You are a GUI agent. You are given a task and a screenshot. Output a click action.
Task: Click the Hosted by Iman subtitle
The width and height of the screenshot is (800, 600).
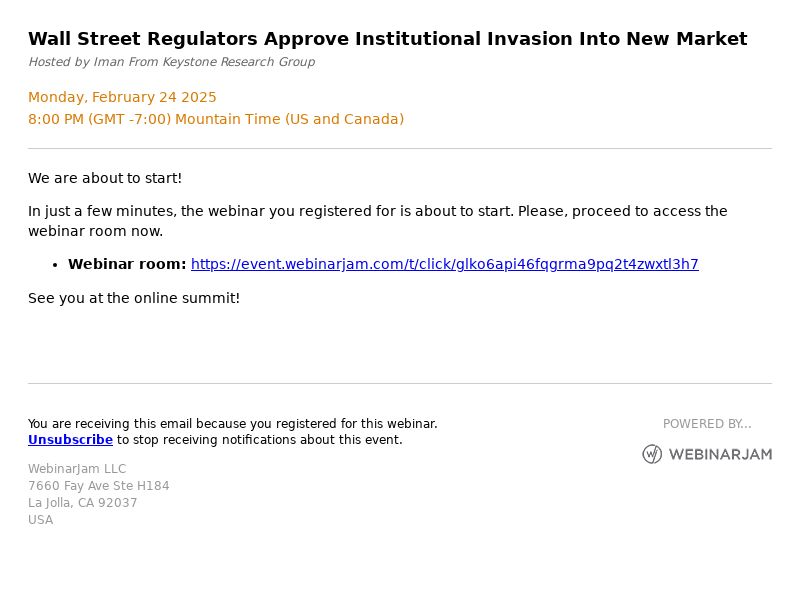pos(171,62)
